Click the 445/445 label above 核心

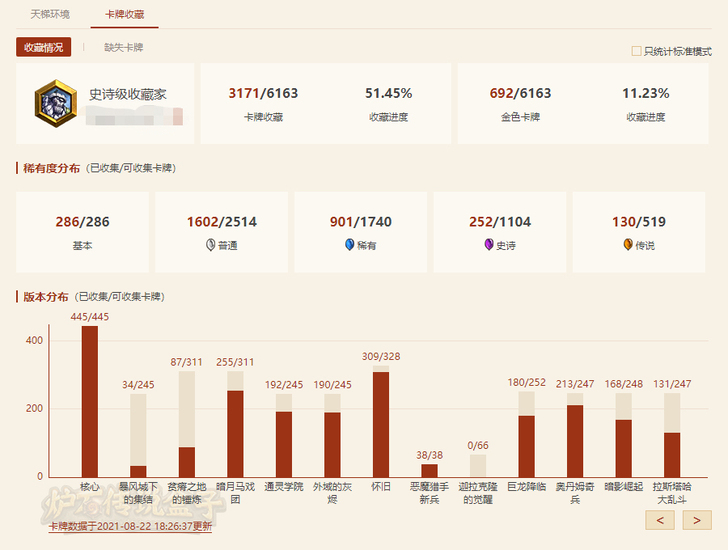90,317
